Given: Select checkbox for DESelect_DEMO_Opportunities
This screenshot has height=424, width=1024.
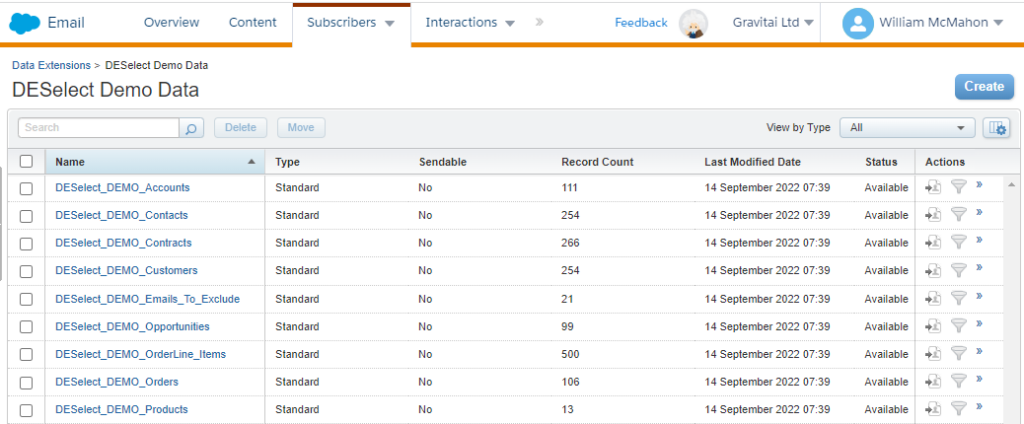Looking at the screenshot, I should click(x=26, y=327).
